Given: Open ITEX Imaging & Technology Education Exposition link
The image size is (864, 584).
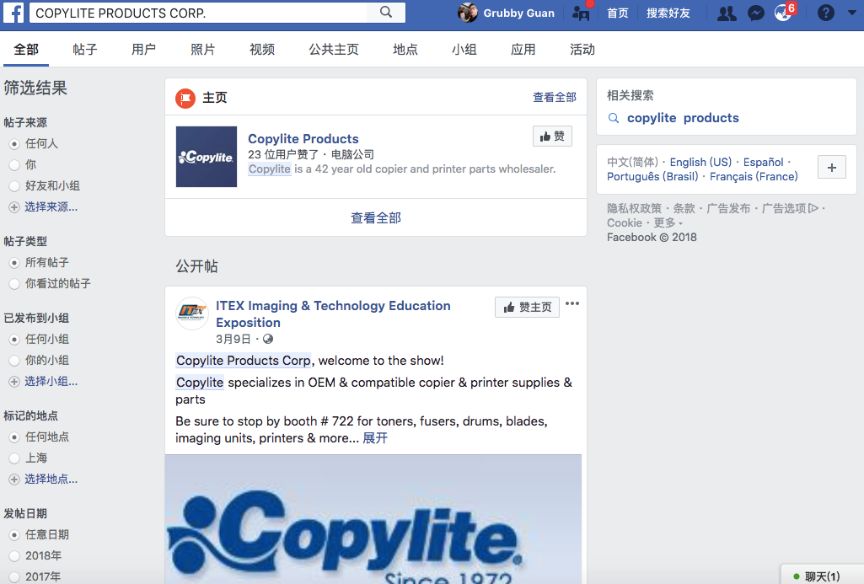Looking at the screenshot, I should (x=333, y=314).
